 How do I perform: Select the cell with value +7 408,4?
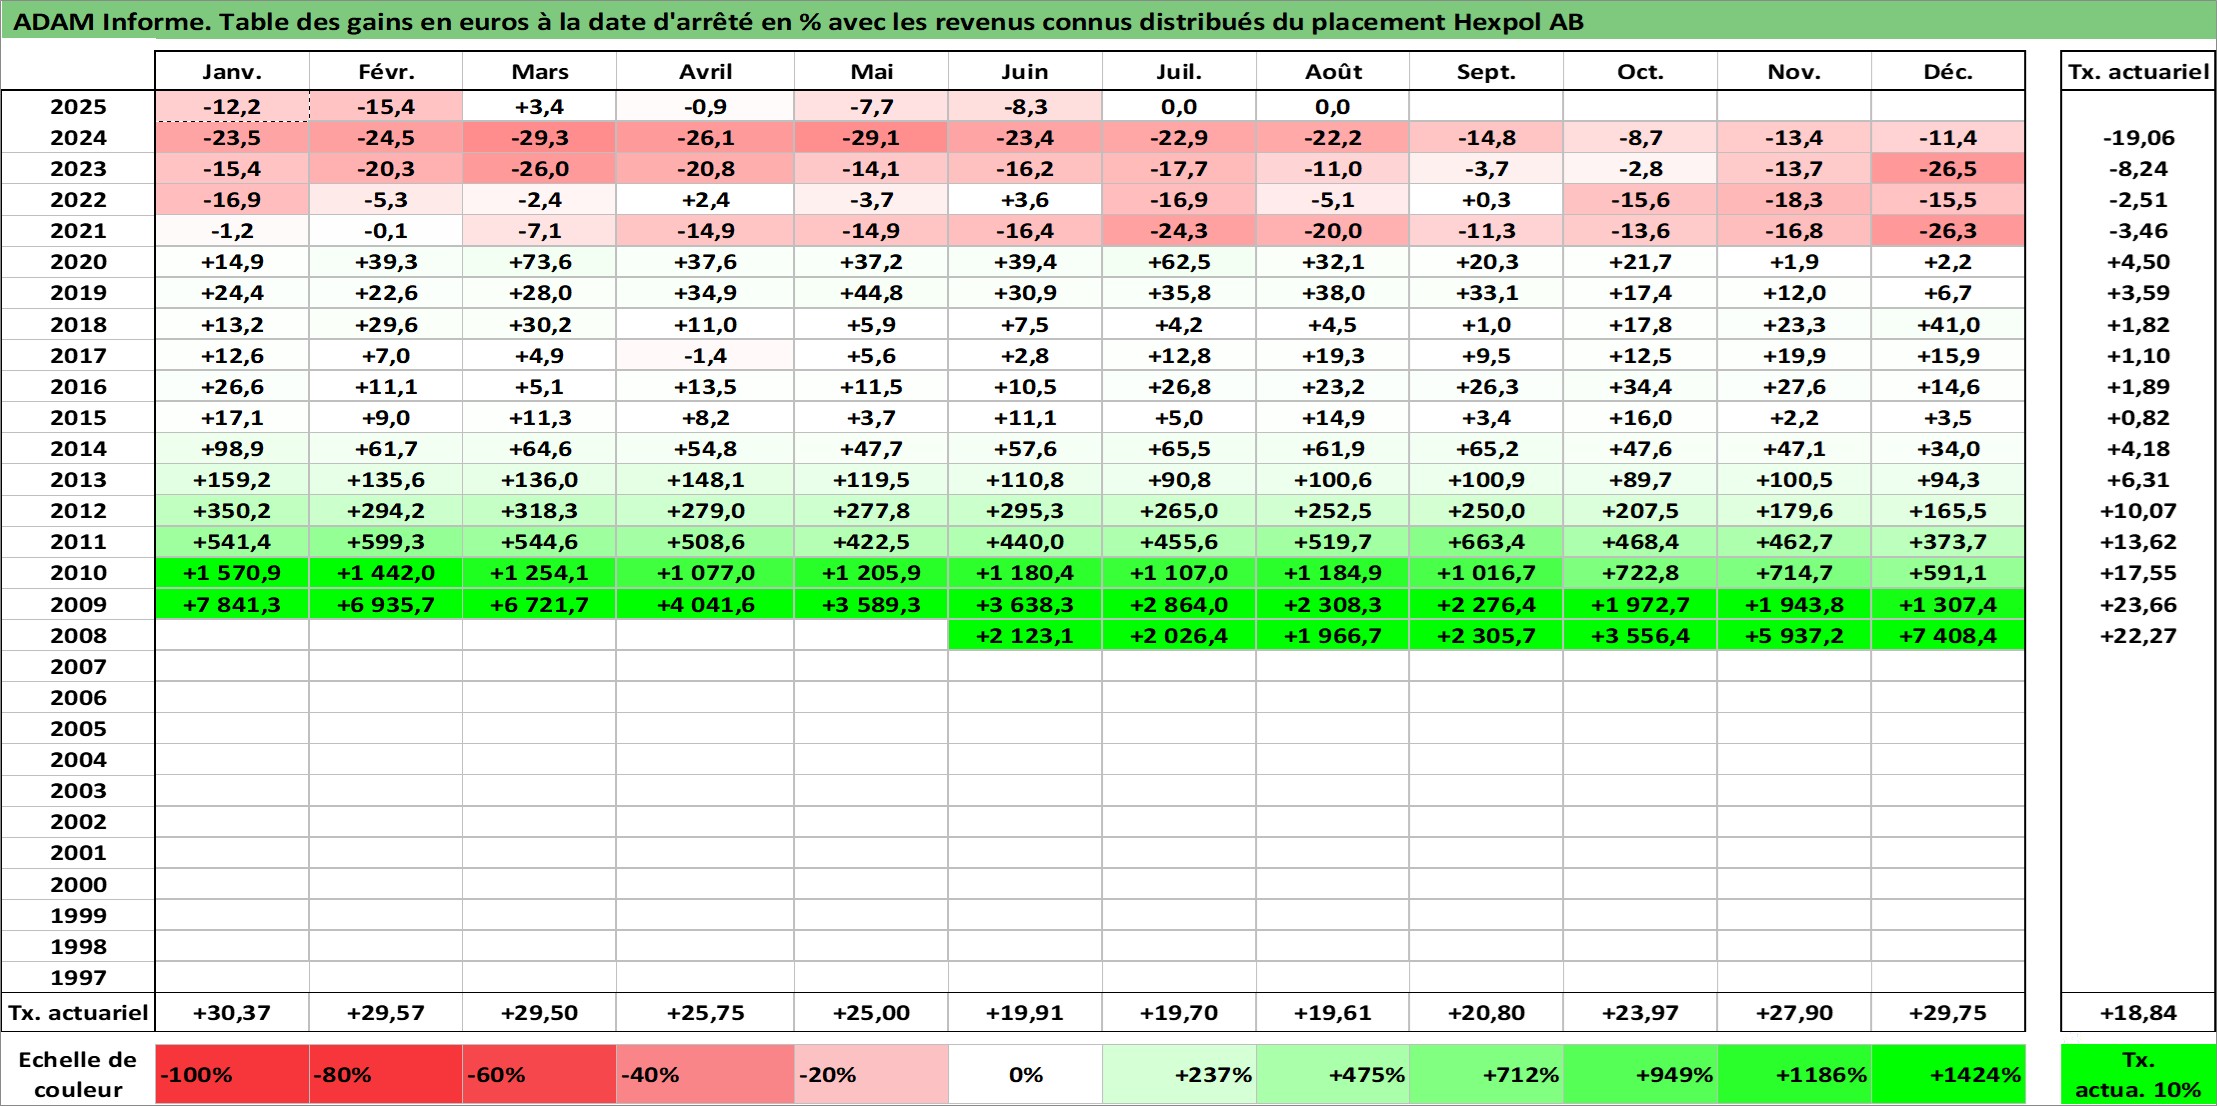click(x=1948, y=635)
